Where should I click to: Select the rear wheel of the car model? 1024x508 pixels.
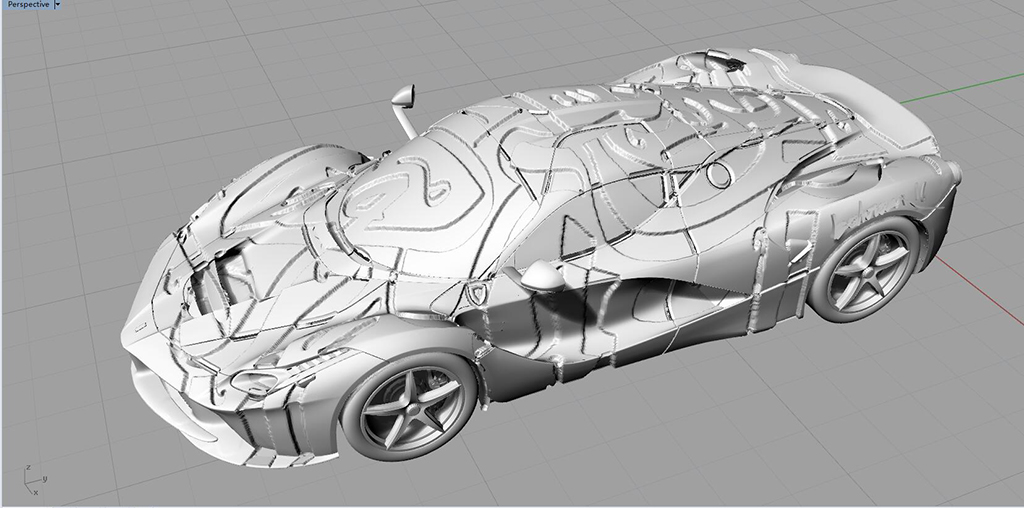[865, 268]
